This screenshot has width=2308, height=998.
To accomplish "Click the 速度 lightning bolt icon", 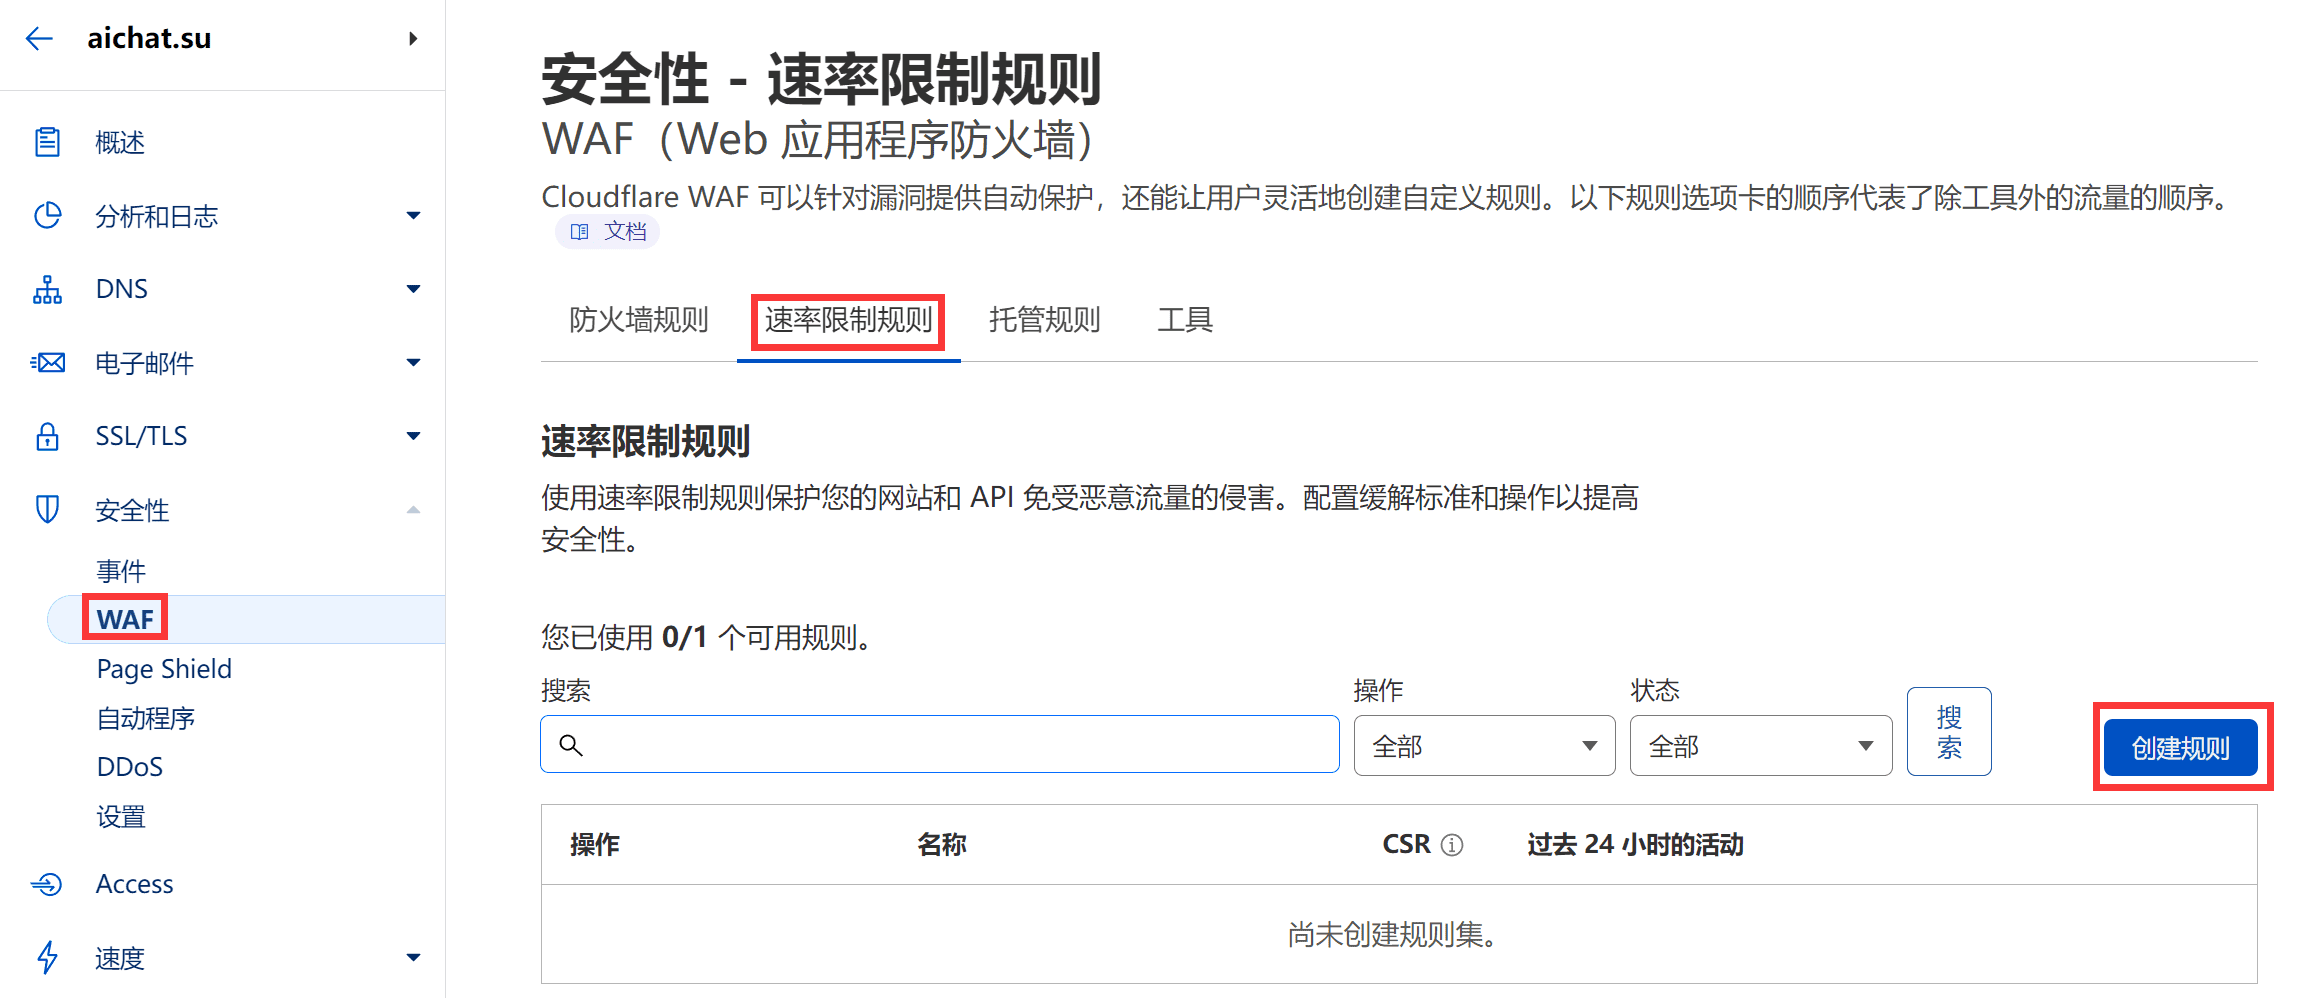I will [x=47, y=958].
